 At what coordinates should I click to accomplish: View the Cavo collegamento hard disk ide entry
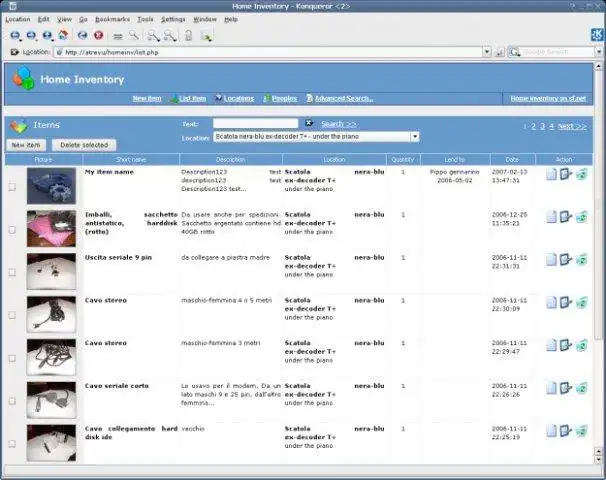[551, 431]
